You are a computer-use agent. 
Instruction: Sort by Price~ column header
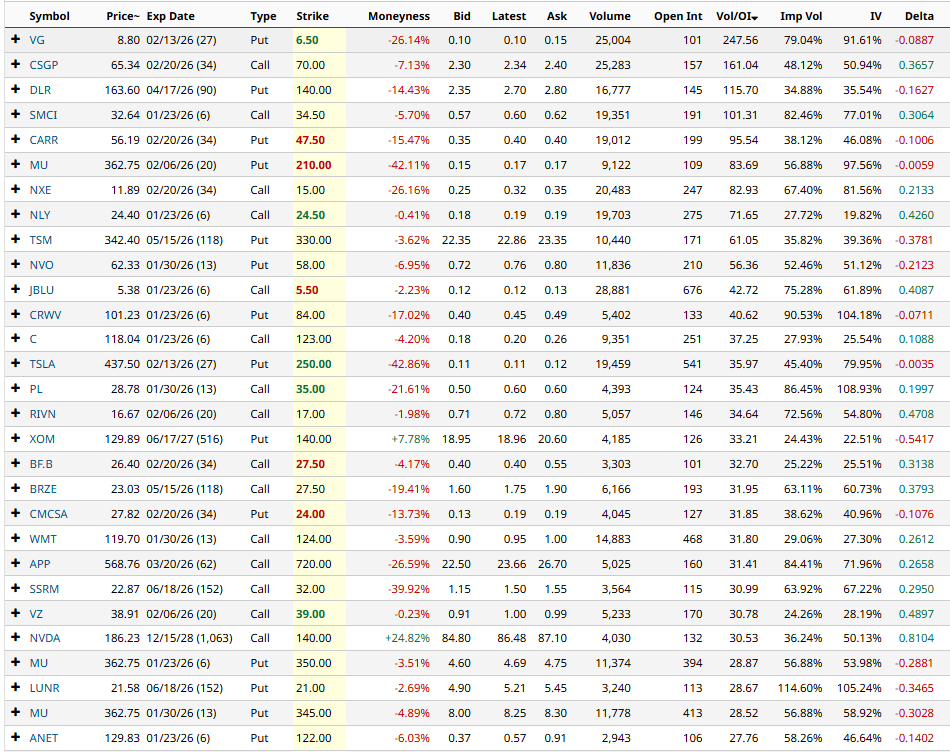point(123,16)
